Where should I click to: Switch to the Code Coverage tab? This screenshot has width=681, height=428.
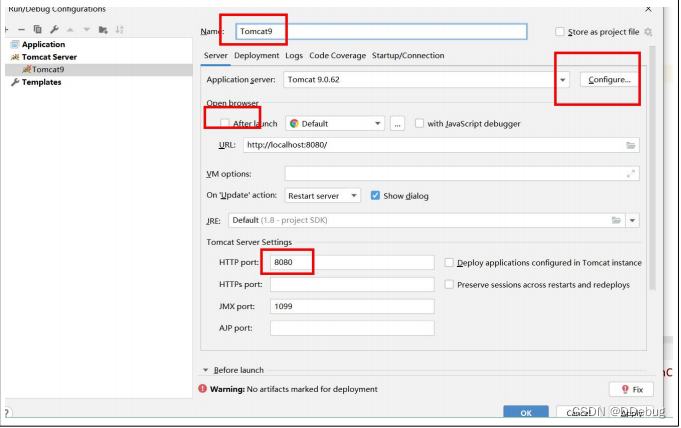pyautogui.click(x=337, y=56)
